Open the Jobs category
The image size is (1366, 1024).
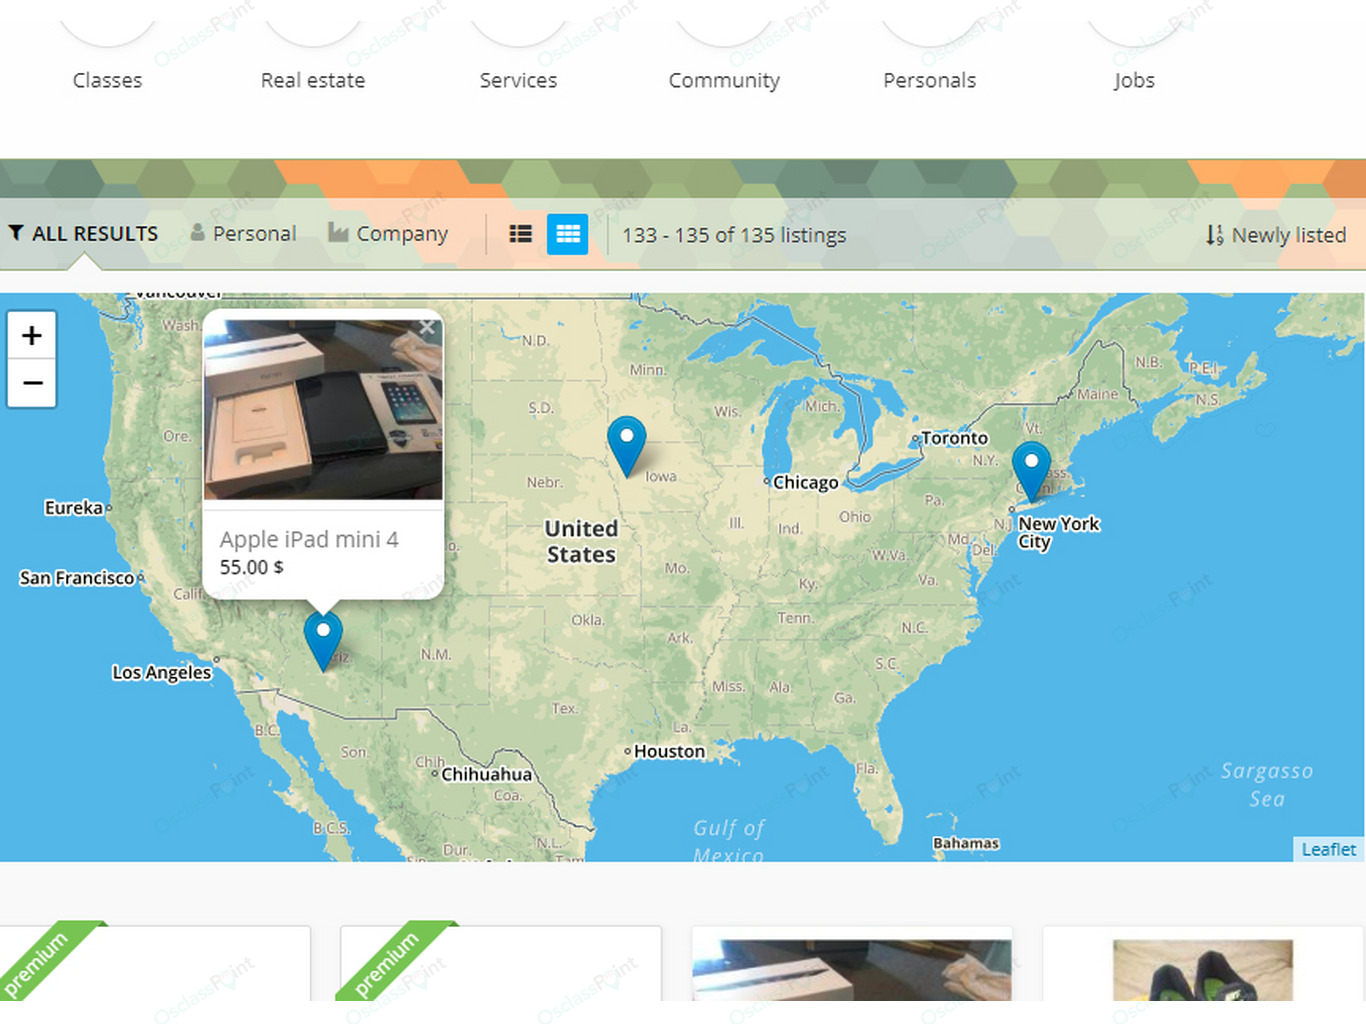(x=1134, y=80)
